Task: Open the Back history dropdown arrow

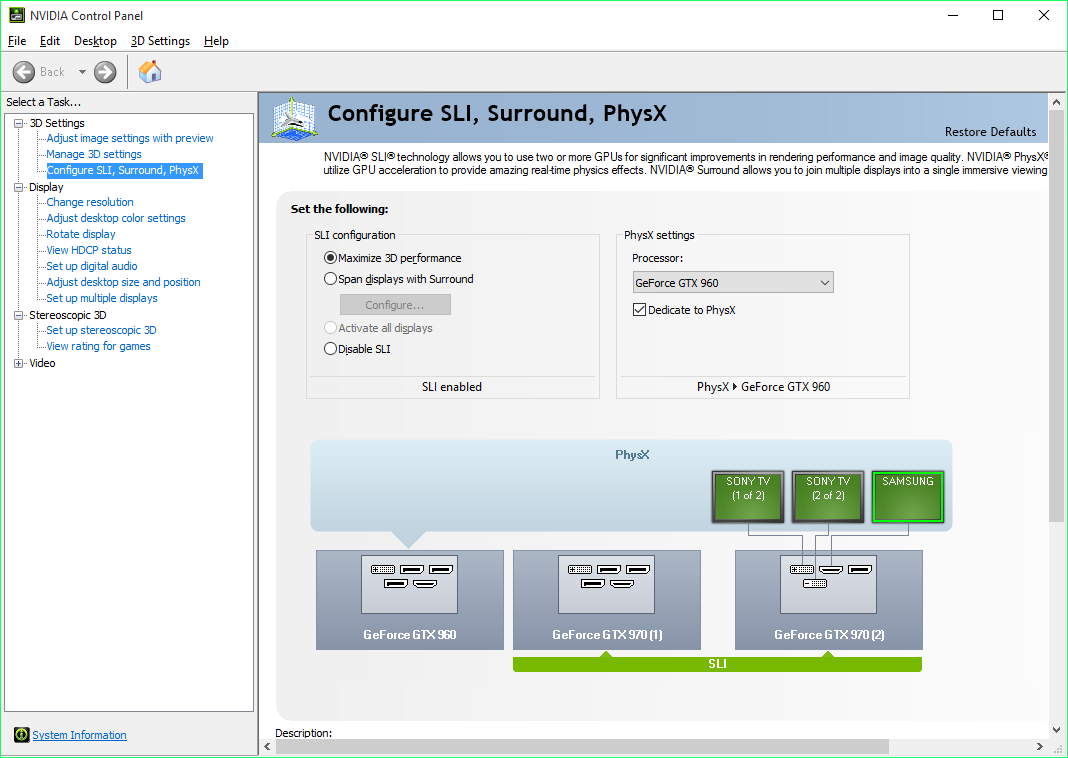Action: [82, 72]
